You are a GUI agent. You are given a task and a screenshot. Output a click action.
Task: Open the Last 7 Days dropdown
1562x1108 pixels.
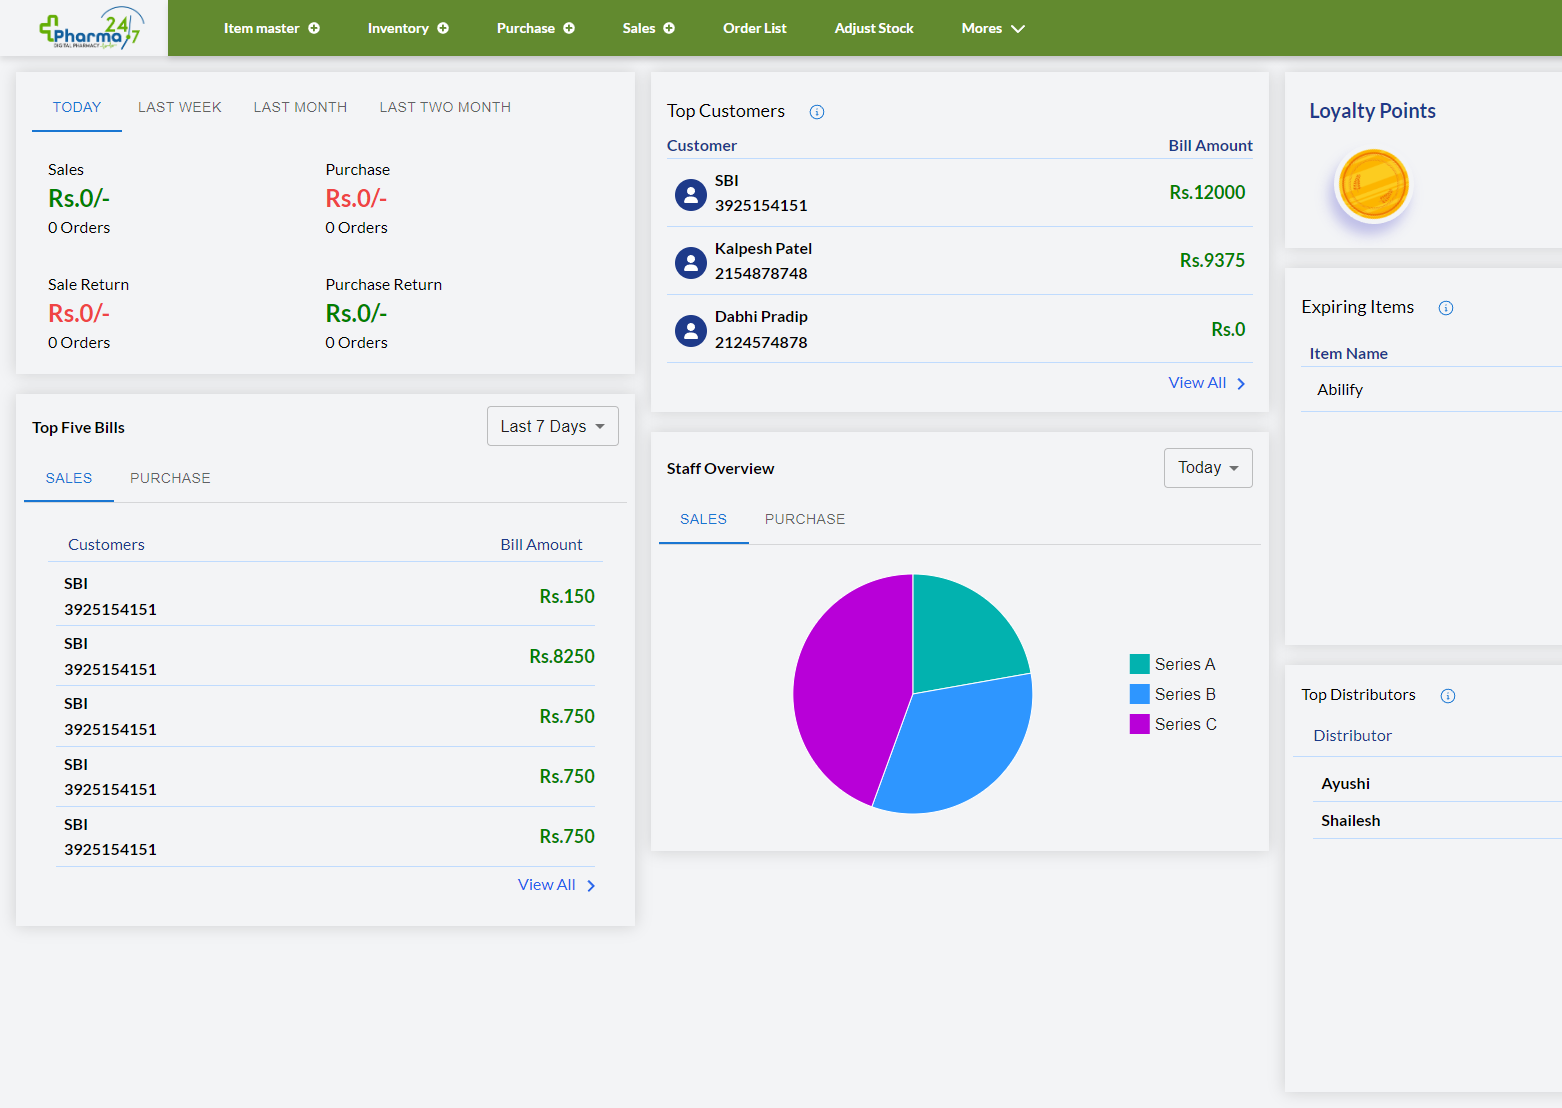(552, 426)
